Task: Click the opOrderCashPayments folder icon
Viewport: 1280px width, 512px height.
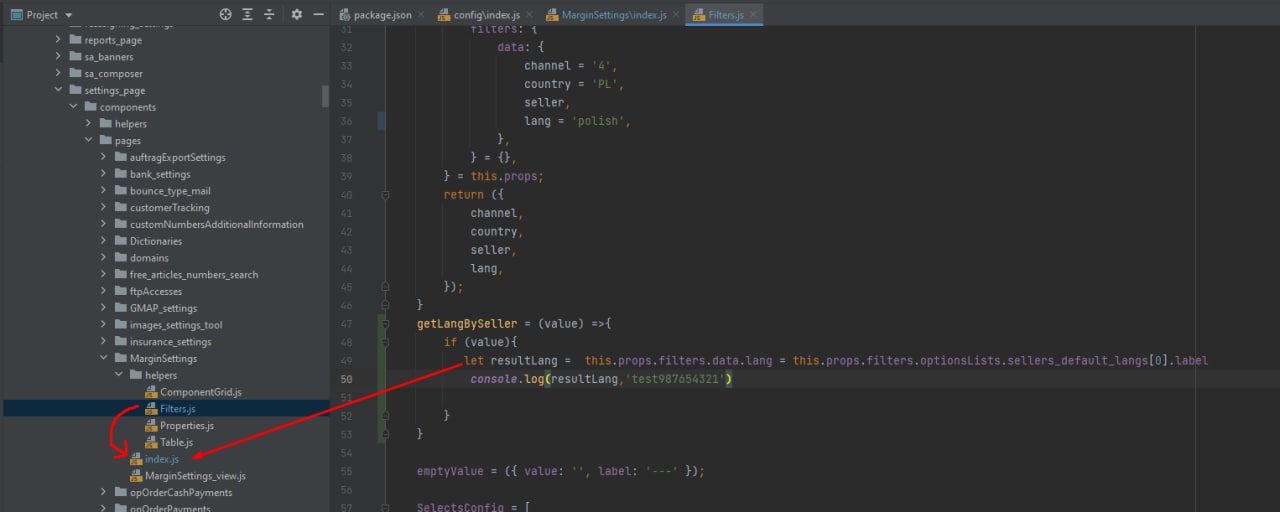Action: [x=120, y=492]
